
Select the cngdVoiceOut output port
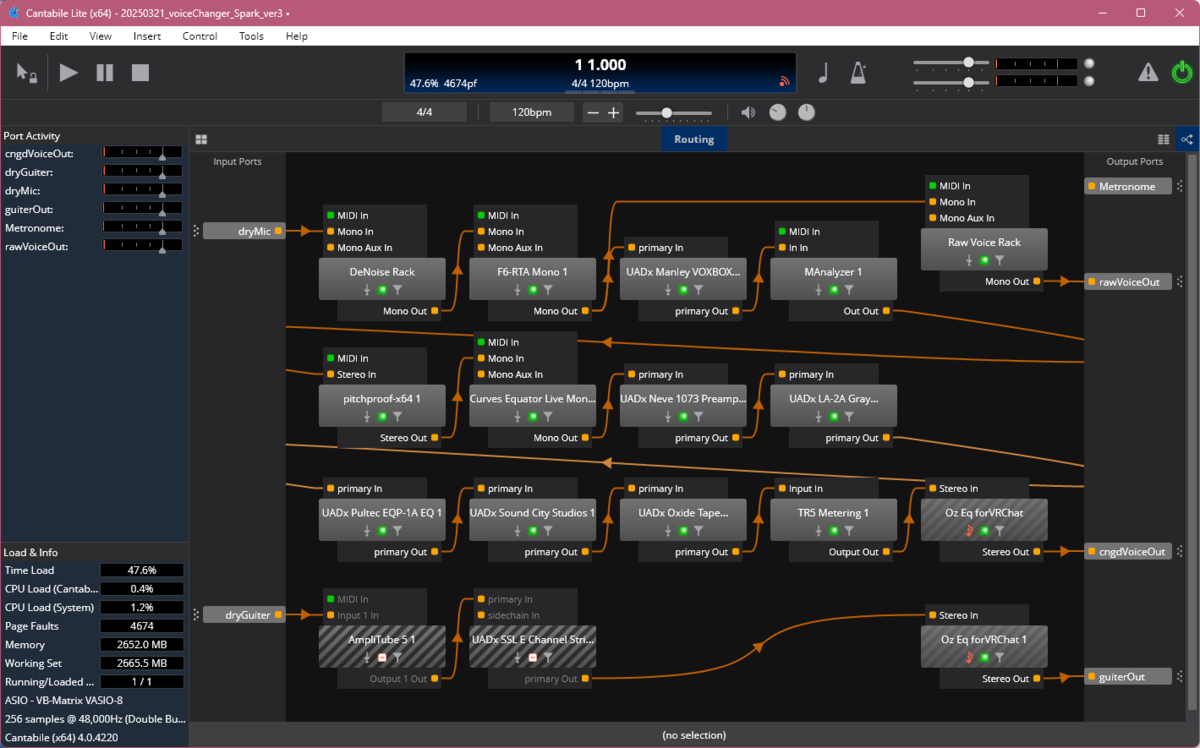click(x=1128, y=551)
